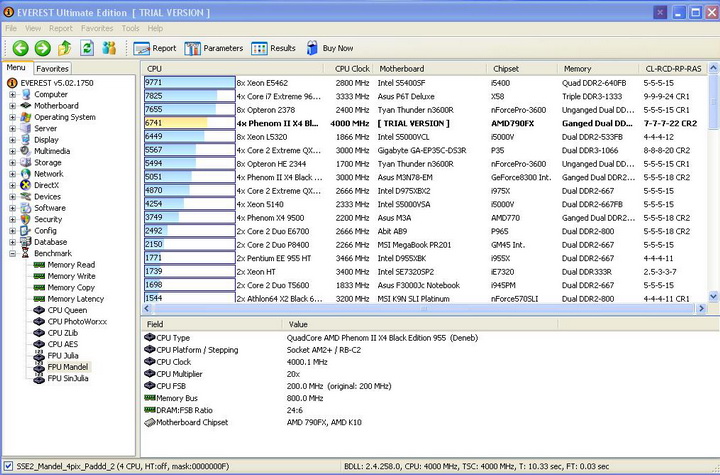Select the Database icon in tree

click(26, 242)
